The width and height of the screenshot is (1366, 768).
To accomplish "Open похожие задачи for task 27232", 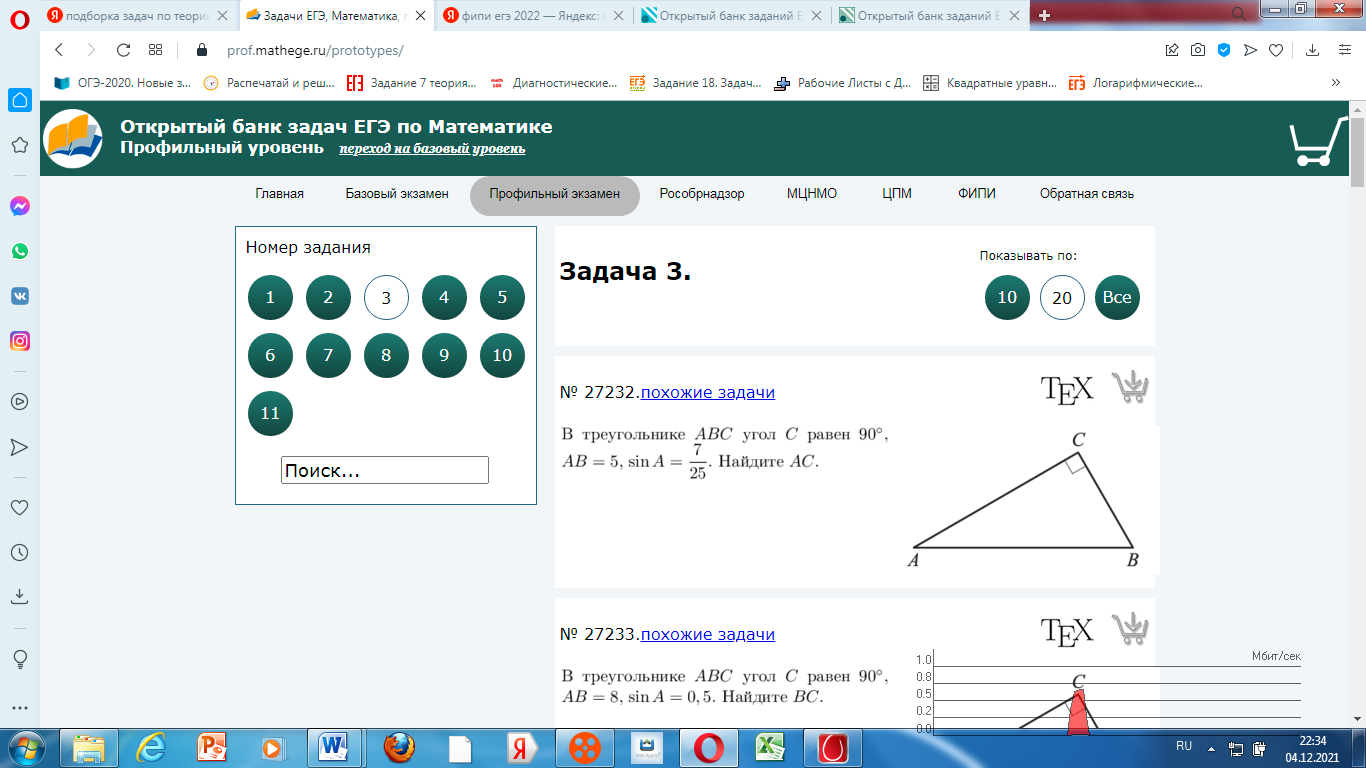I will (707, 392).
